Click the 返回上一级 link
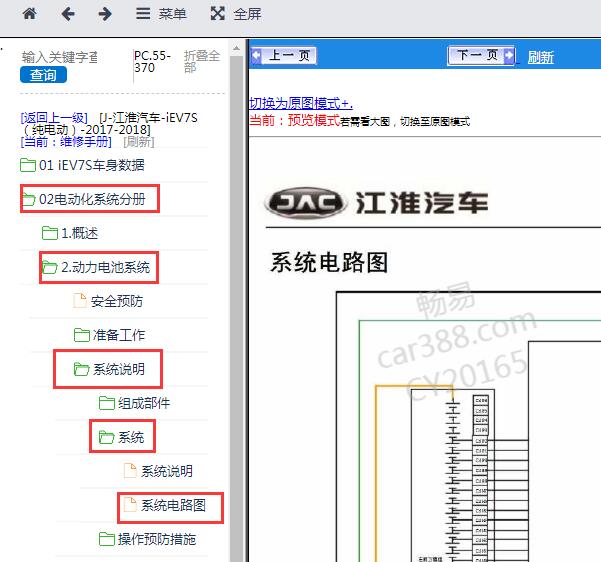 point(54,118)
